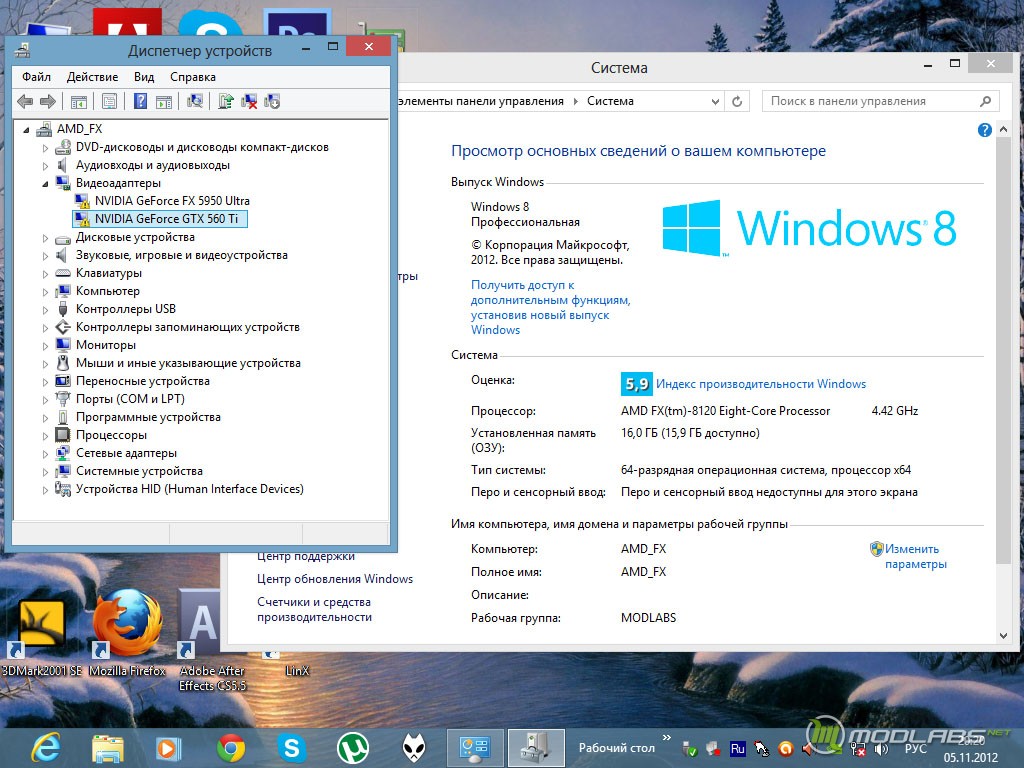Screen dimensions: 1024x768
Task: Switch to Device Manager taskbar button
Action: 536,748
